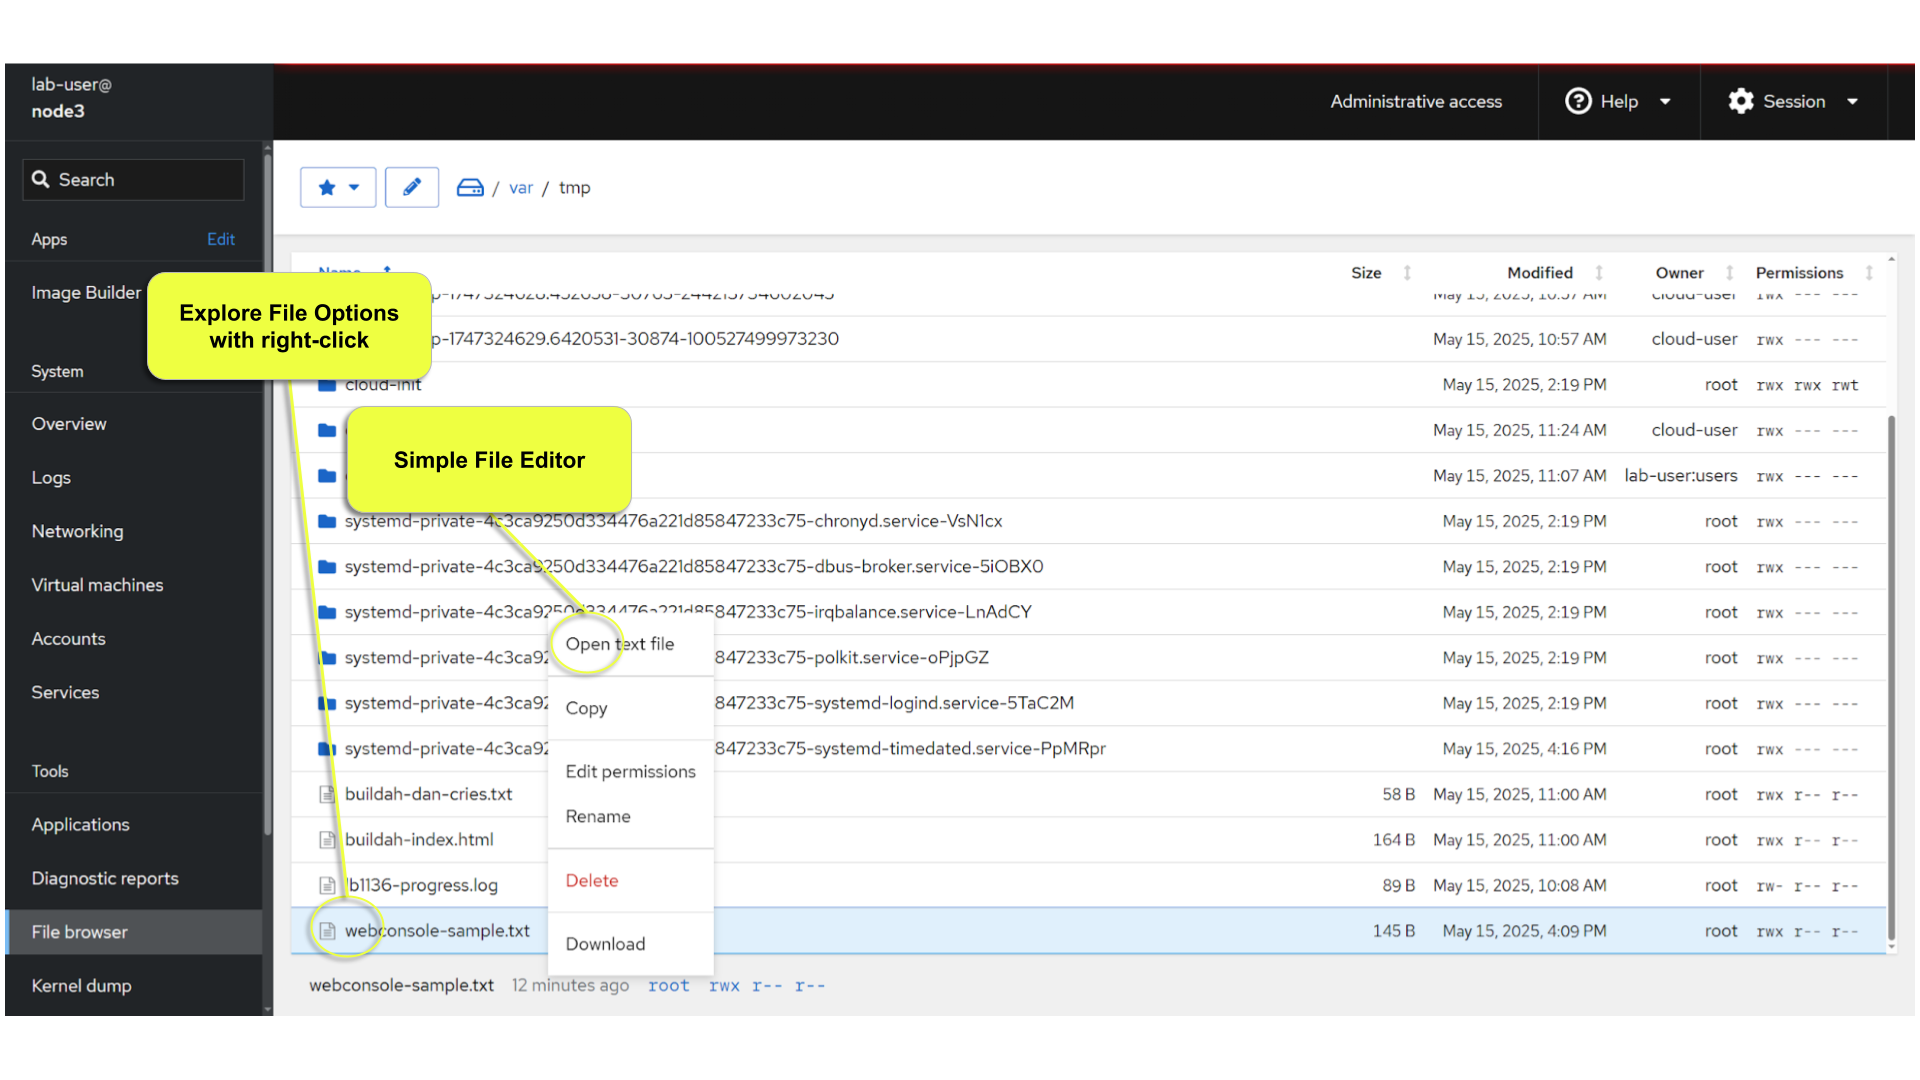Click the pencil edit path icon
This screenshot has width=1920, height=1080.
(411, 187)
